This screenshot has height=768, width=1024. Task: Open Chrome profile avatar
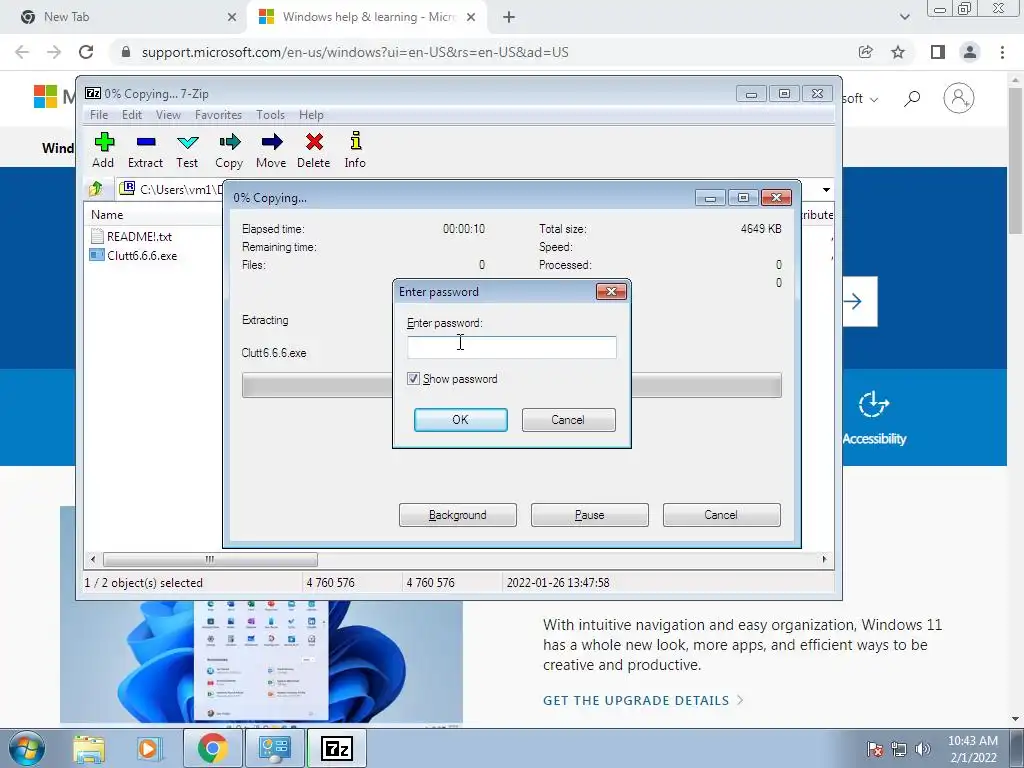970,52
